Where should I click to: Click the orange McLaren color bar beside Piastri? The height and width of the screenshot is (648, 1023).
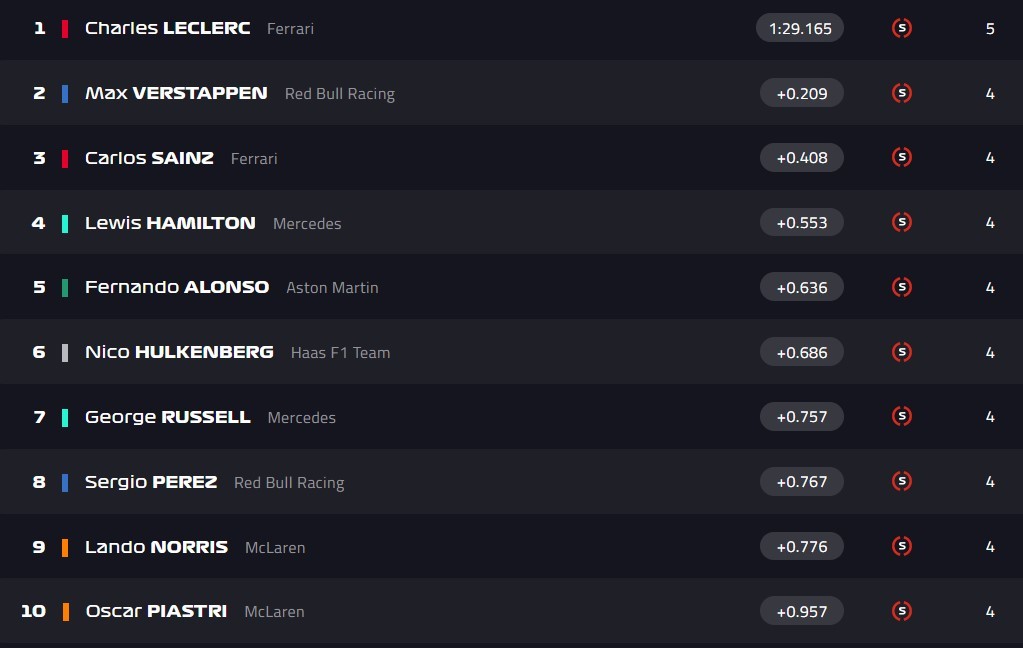pyautogui.click(x=65, y=611)
